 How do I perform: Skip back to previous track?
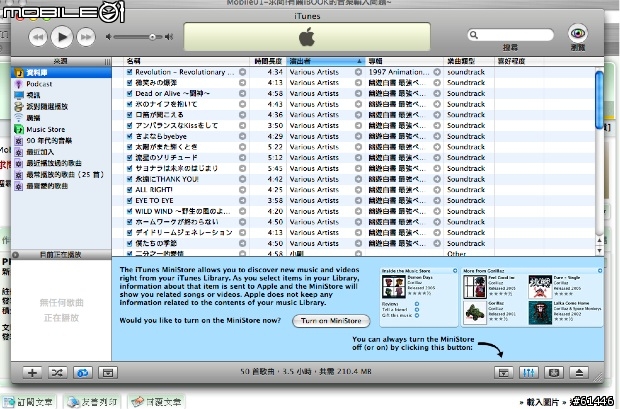pos(38,37)
